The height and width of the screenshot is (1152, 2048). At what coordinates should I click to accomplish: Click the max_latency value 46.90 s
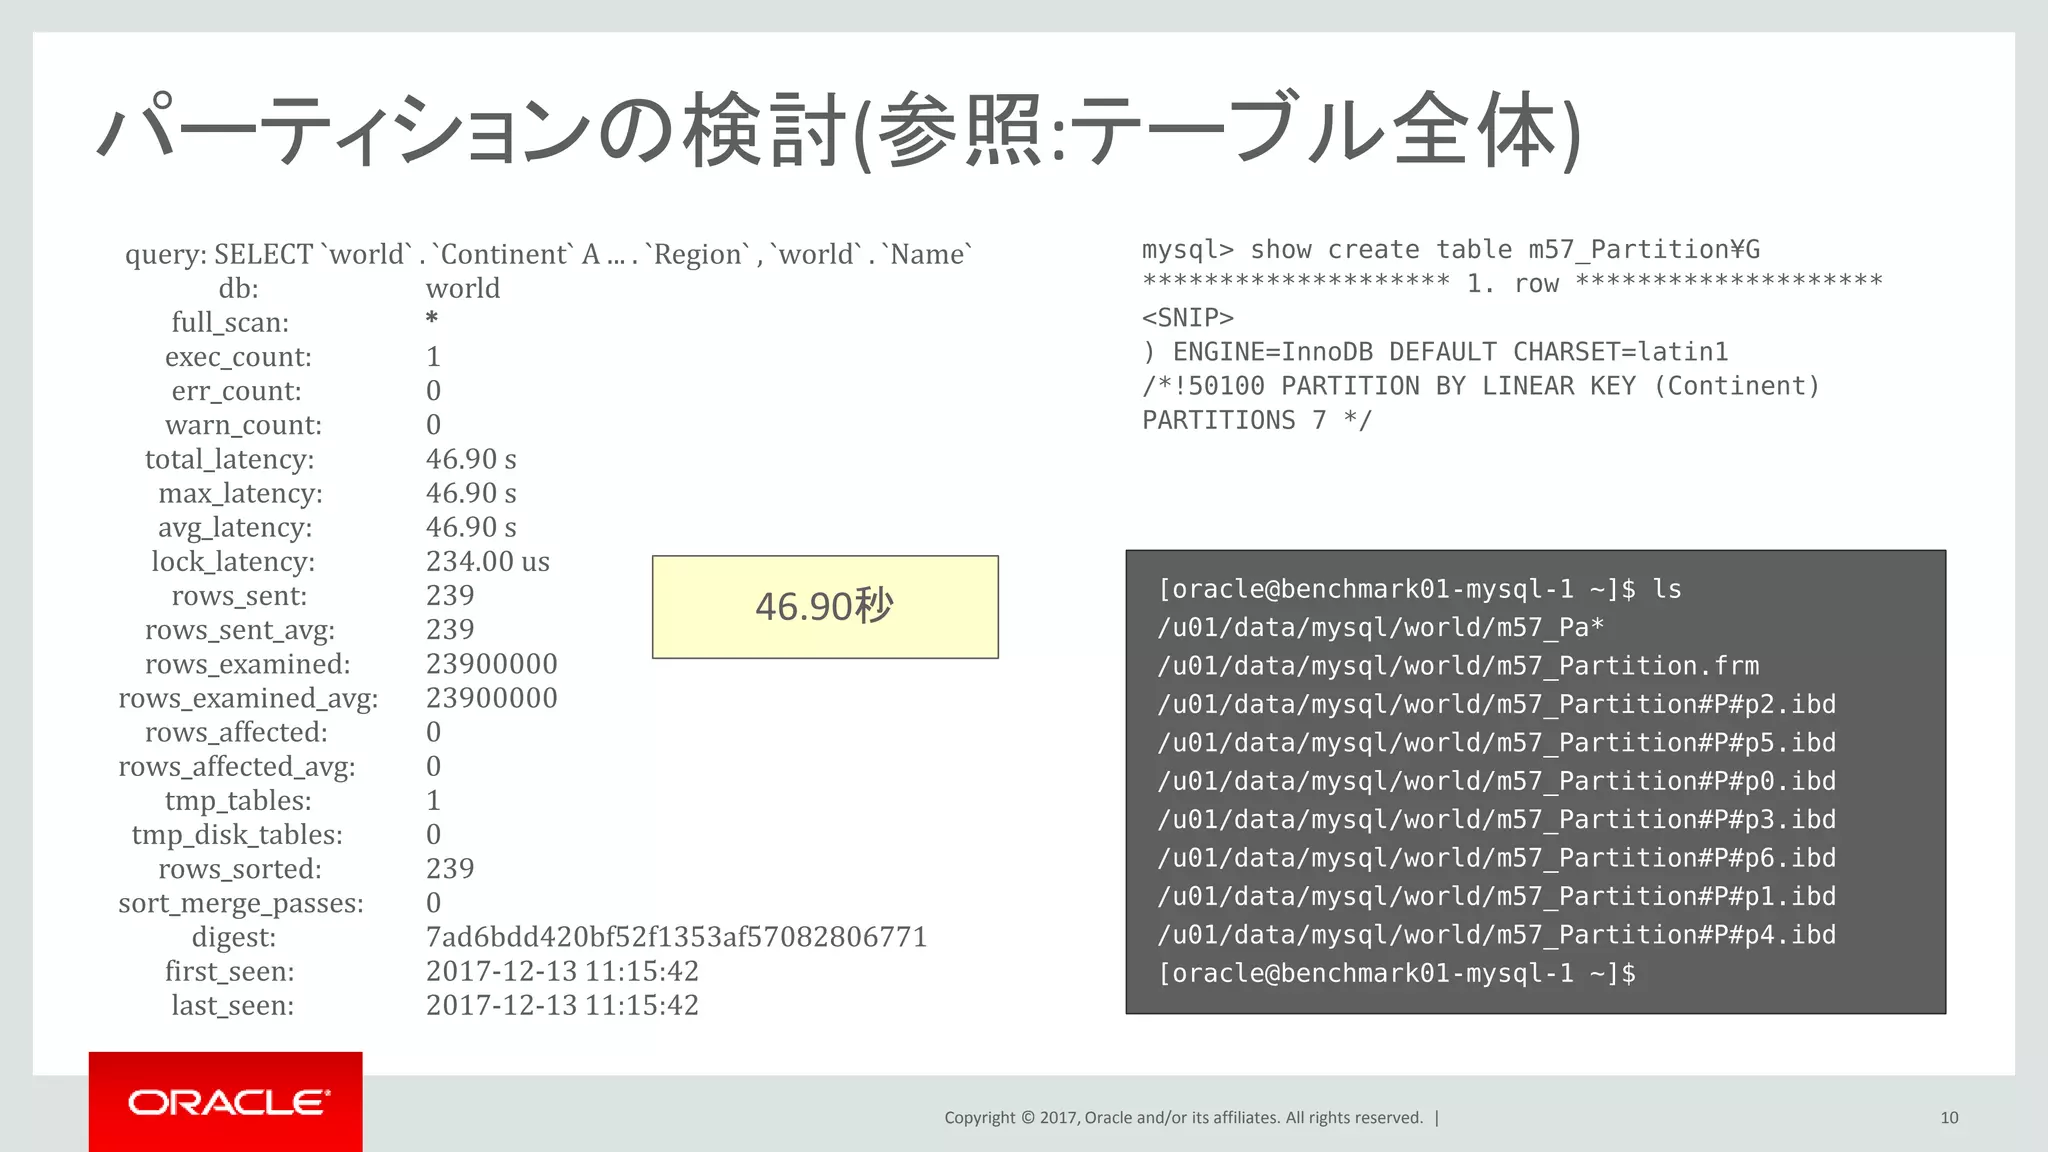(471, 493)
